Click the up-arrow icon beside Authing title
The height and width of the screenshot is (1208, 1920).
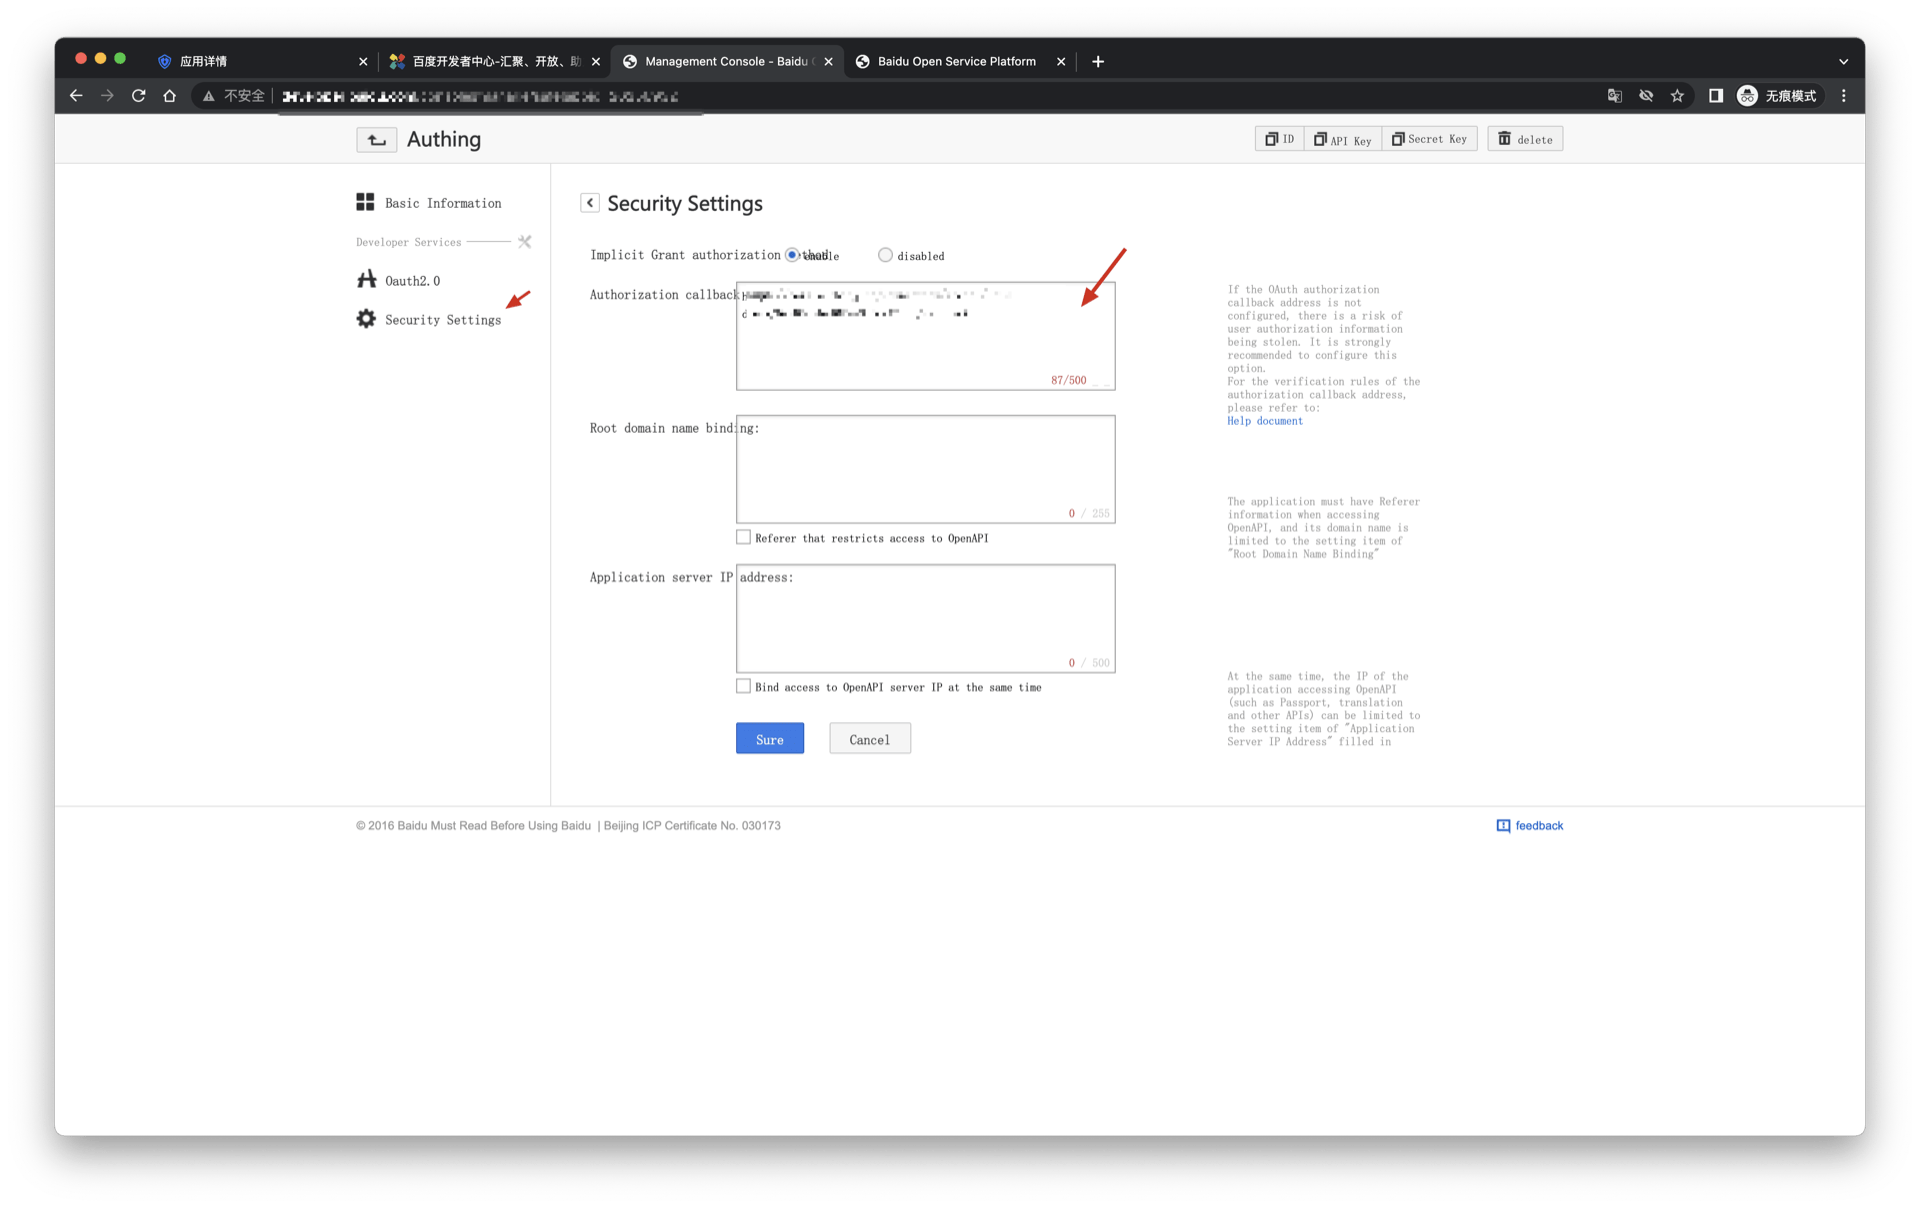point(376,139)
